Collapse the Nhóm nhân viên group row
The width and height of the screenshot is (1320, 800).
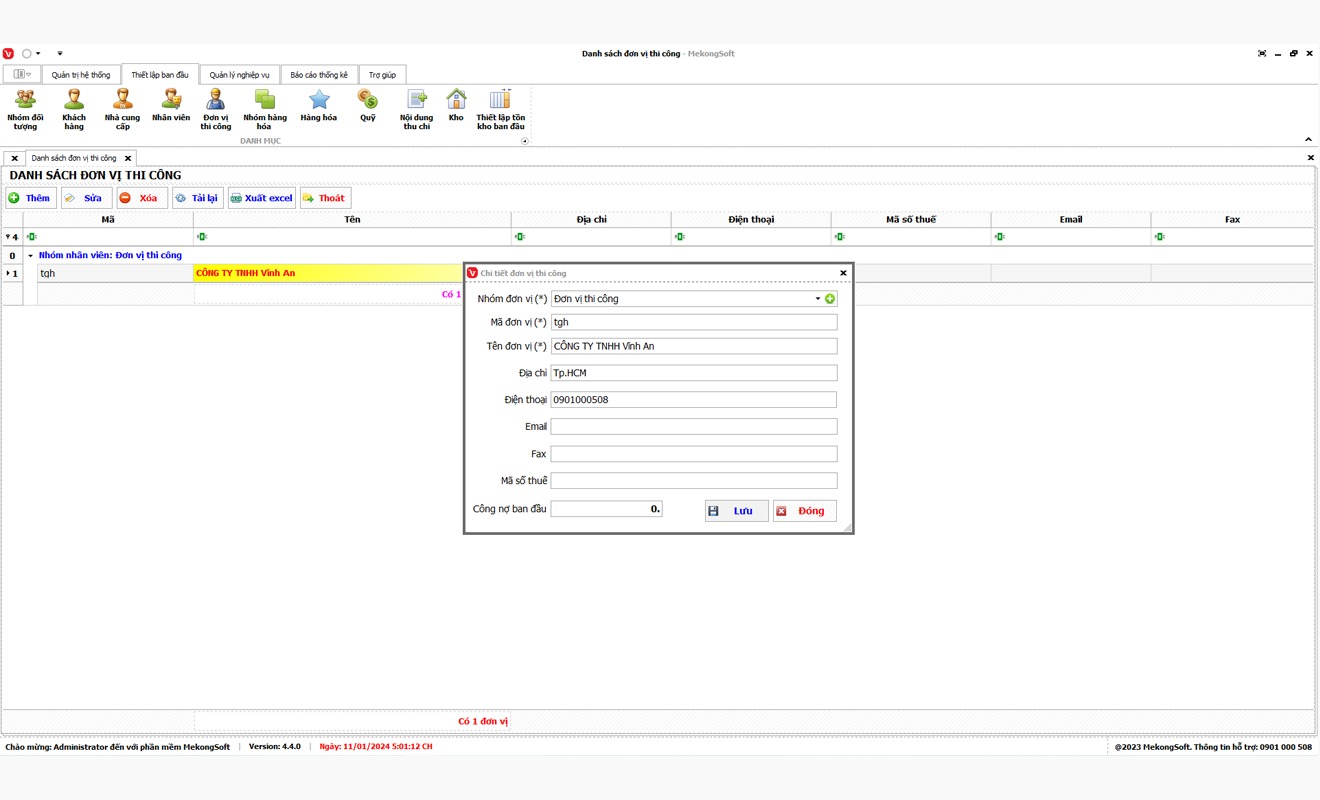pyautogui.click(x=30, y=256)
